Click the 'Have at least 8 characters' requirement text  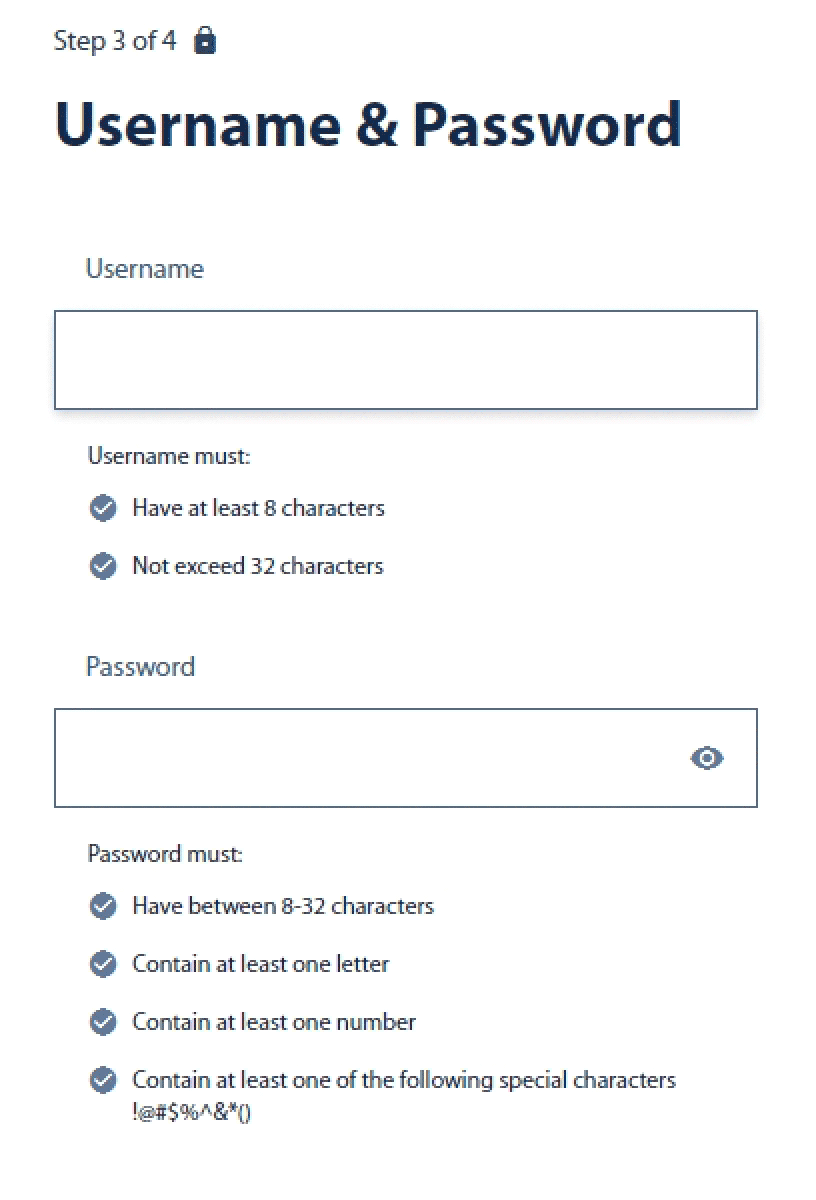pyautogui.click(x=258, y=508)
